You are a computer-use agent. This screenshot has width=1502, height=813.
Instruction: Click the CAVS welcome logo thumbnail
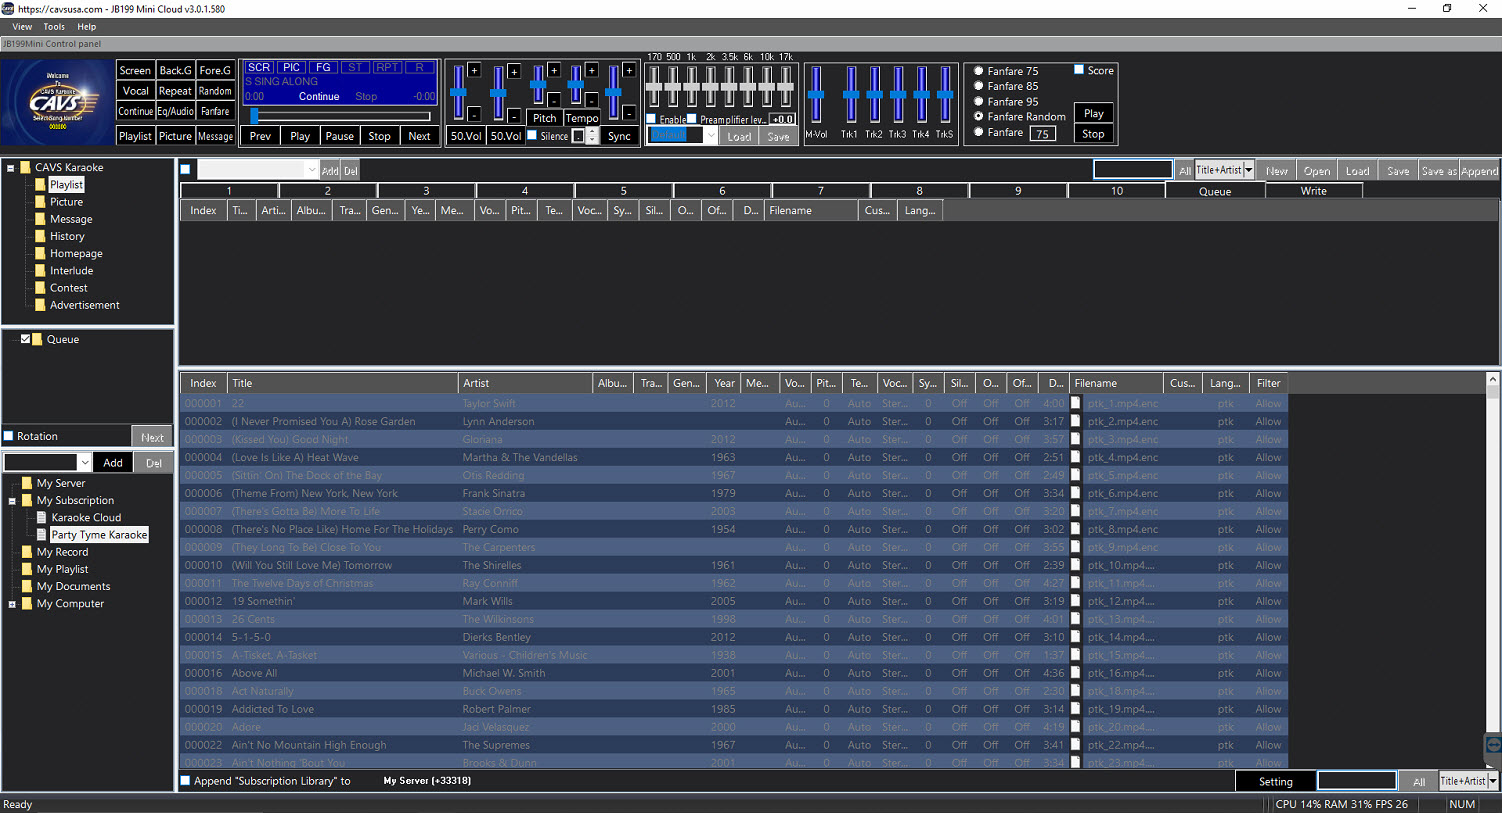pos(58,103)
